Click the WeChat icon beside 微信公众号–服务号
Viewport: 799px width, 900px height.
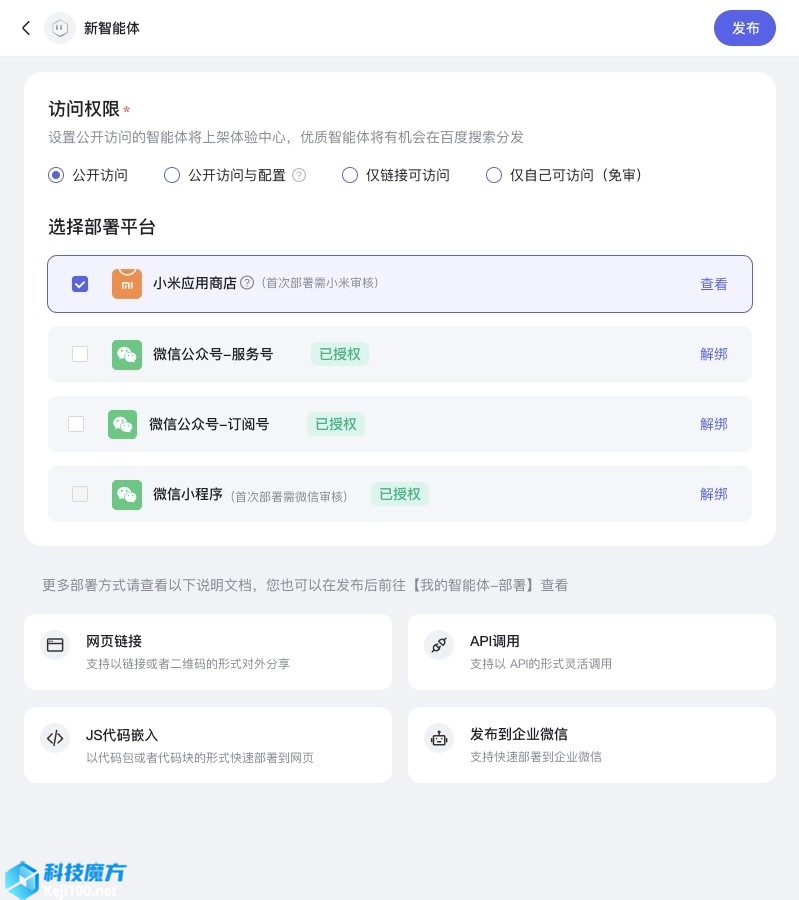coord(127,354)
